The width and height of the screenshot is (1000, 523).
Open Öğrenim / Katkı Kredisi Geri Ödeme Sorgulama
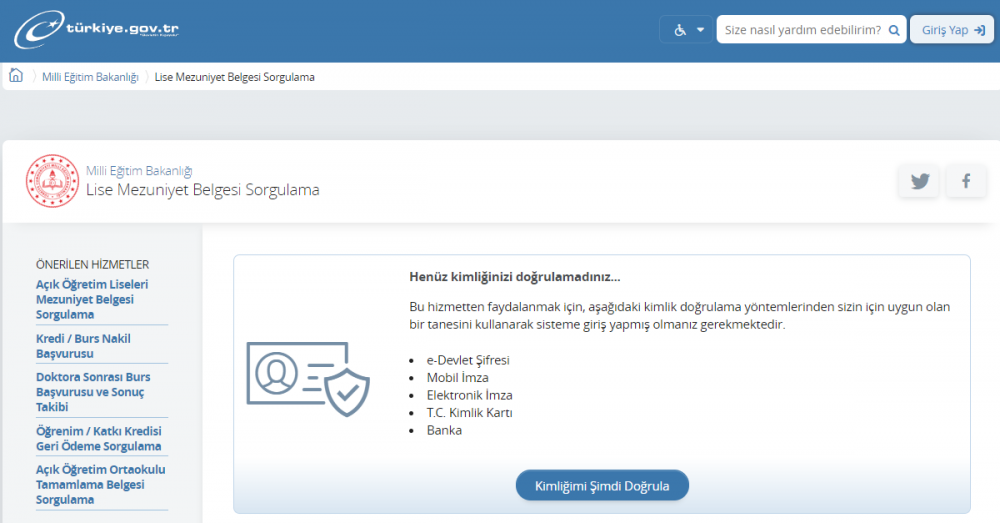tap(98, 438)
